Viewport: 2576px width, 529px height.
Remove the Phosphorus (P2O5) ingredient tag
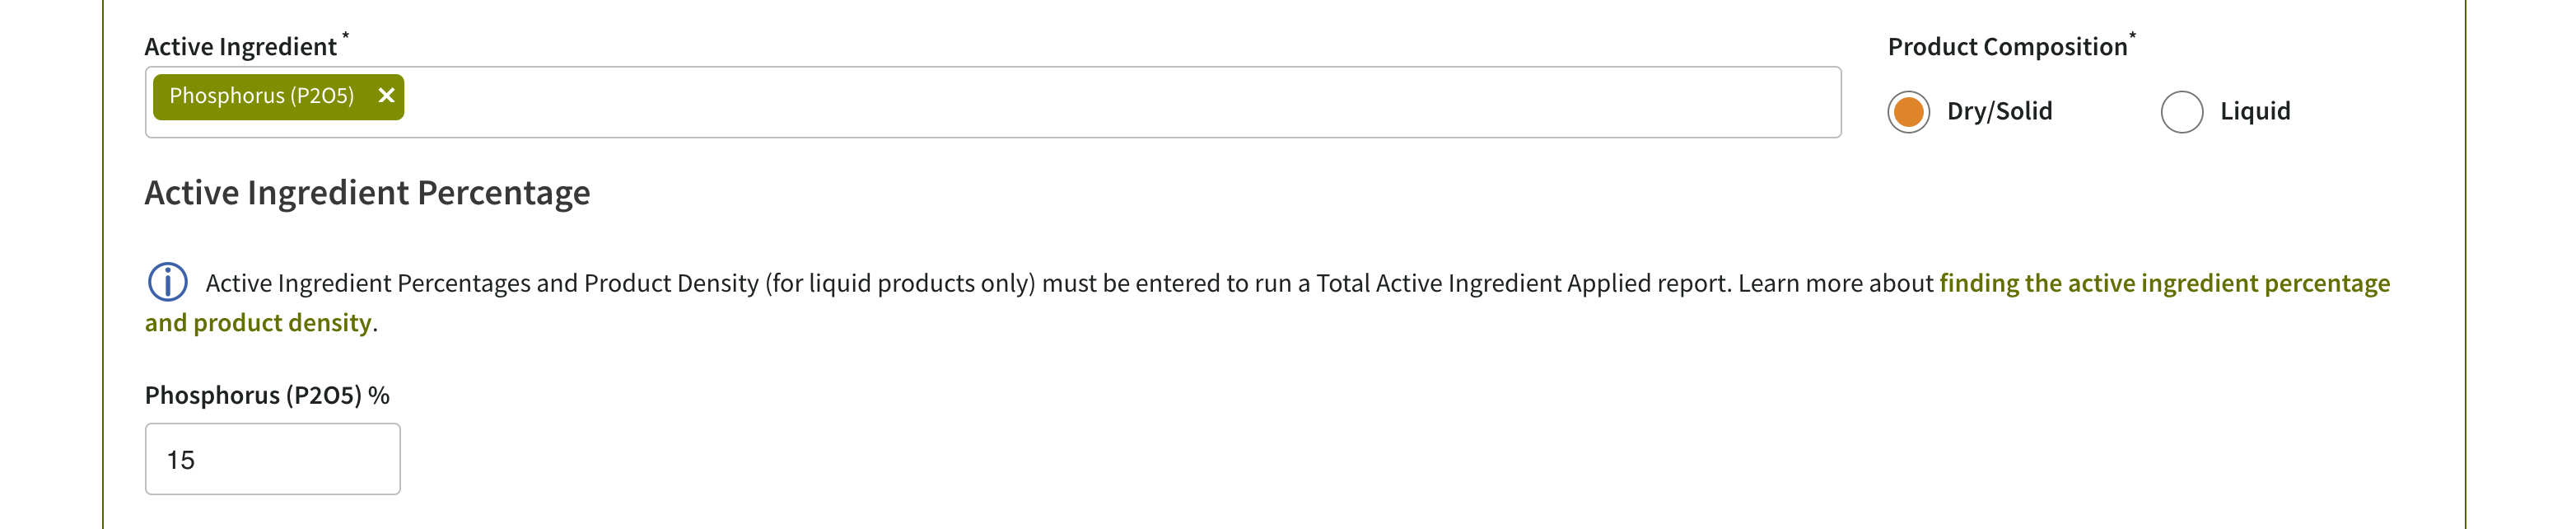tap(386, 96)
